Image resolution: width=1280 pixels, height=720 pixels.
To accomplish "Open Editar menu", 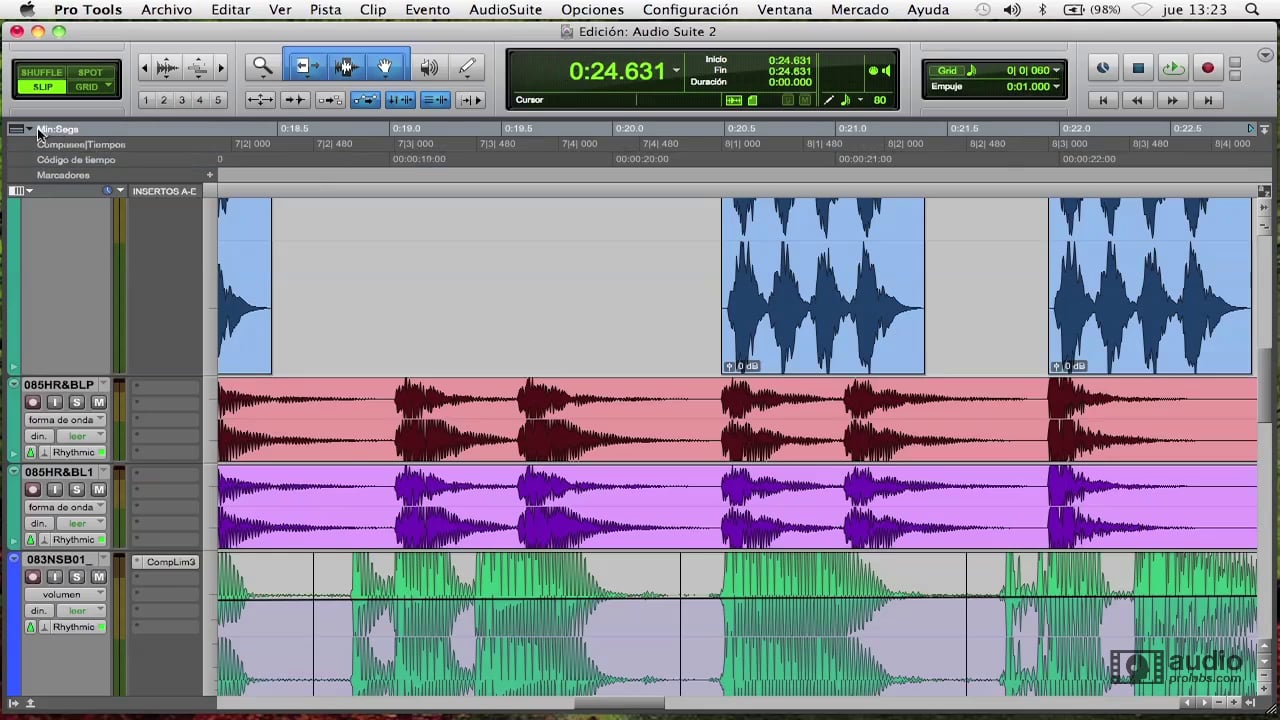I will point(230,9).
